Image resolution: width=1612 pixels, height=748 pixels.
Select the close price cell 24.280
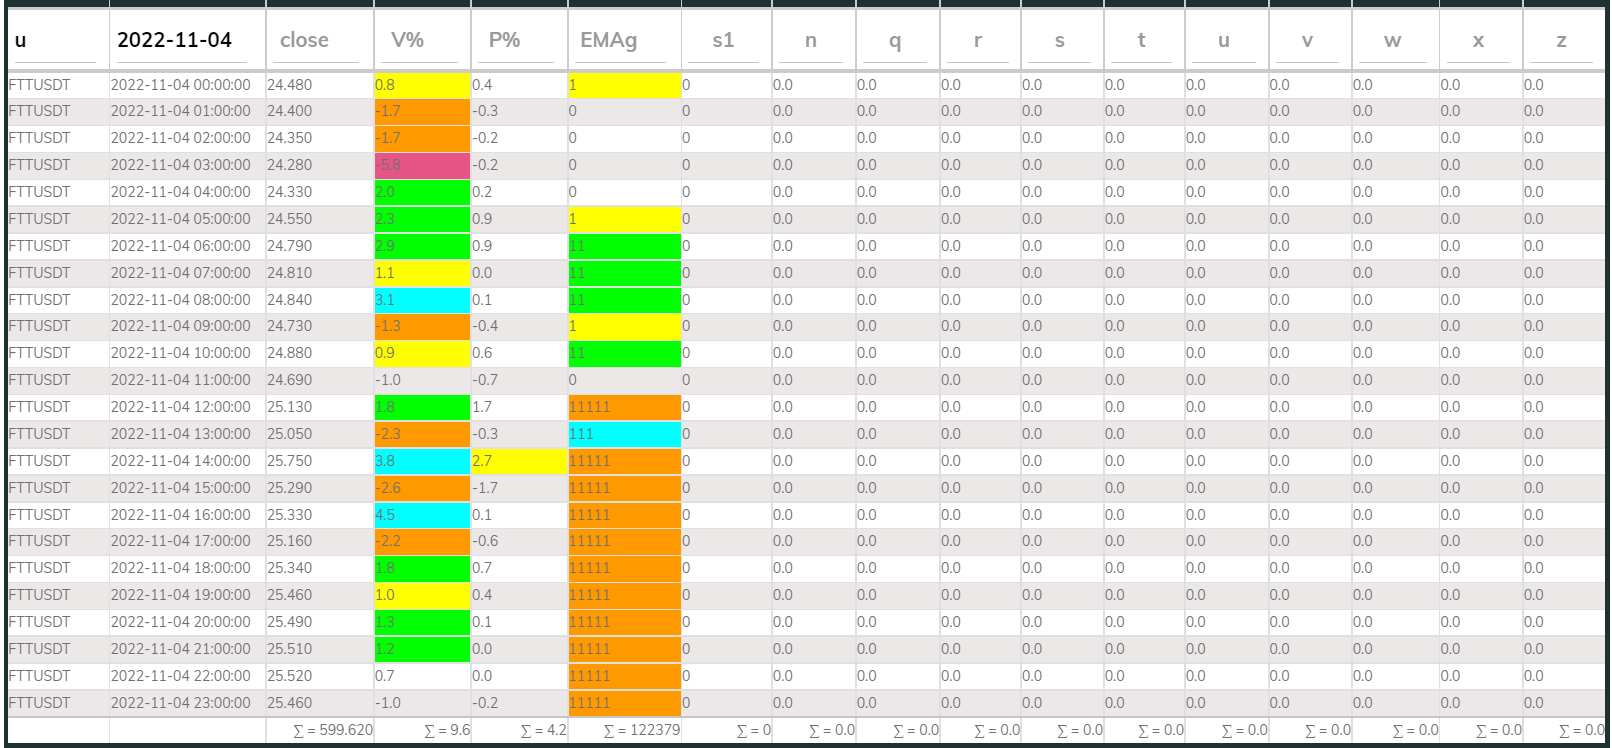(x=318, y=165)
